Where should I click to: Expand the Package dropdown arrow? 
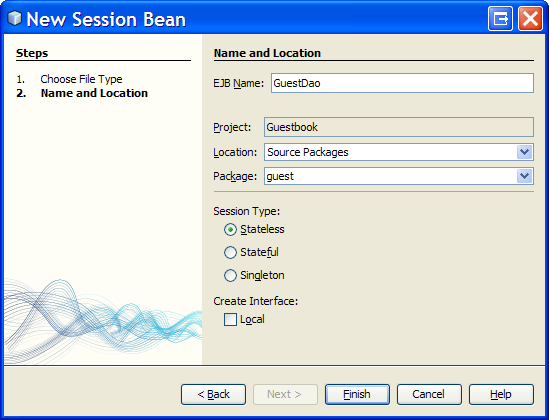[x=524, y=176]
